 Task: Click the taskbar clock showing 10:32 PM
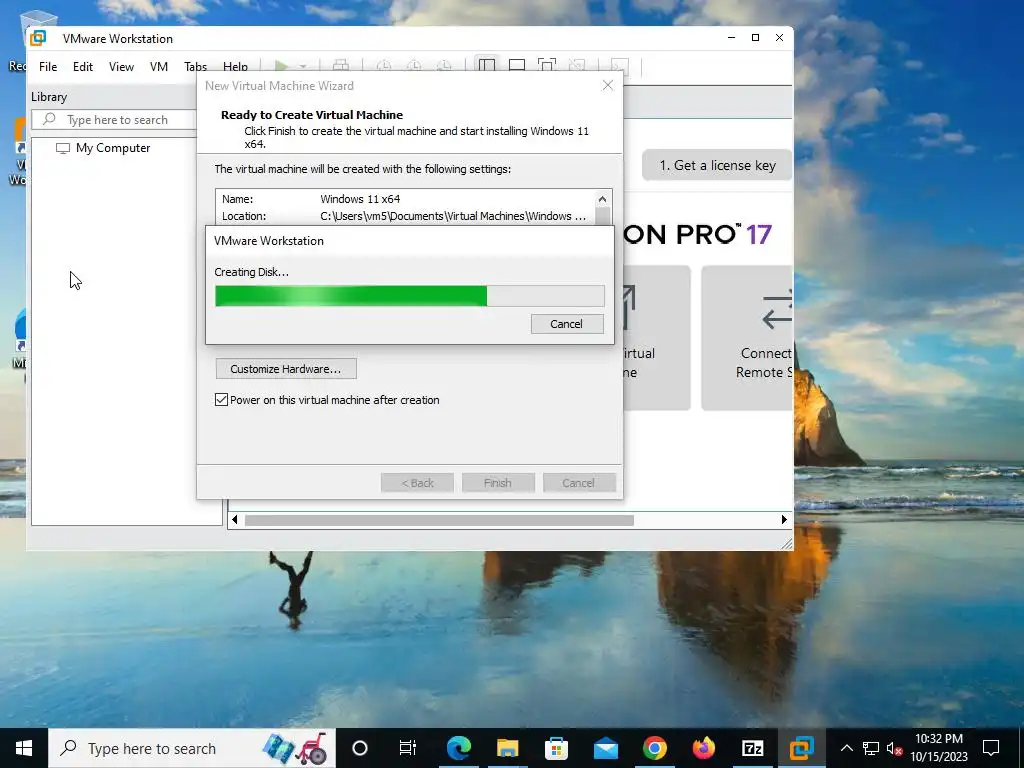pos(939,748)
